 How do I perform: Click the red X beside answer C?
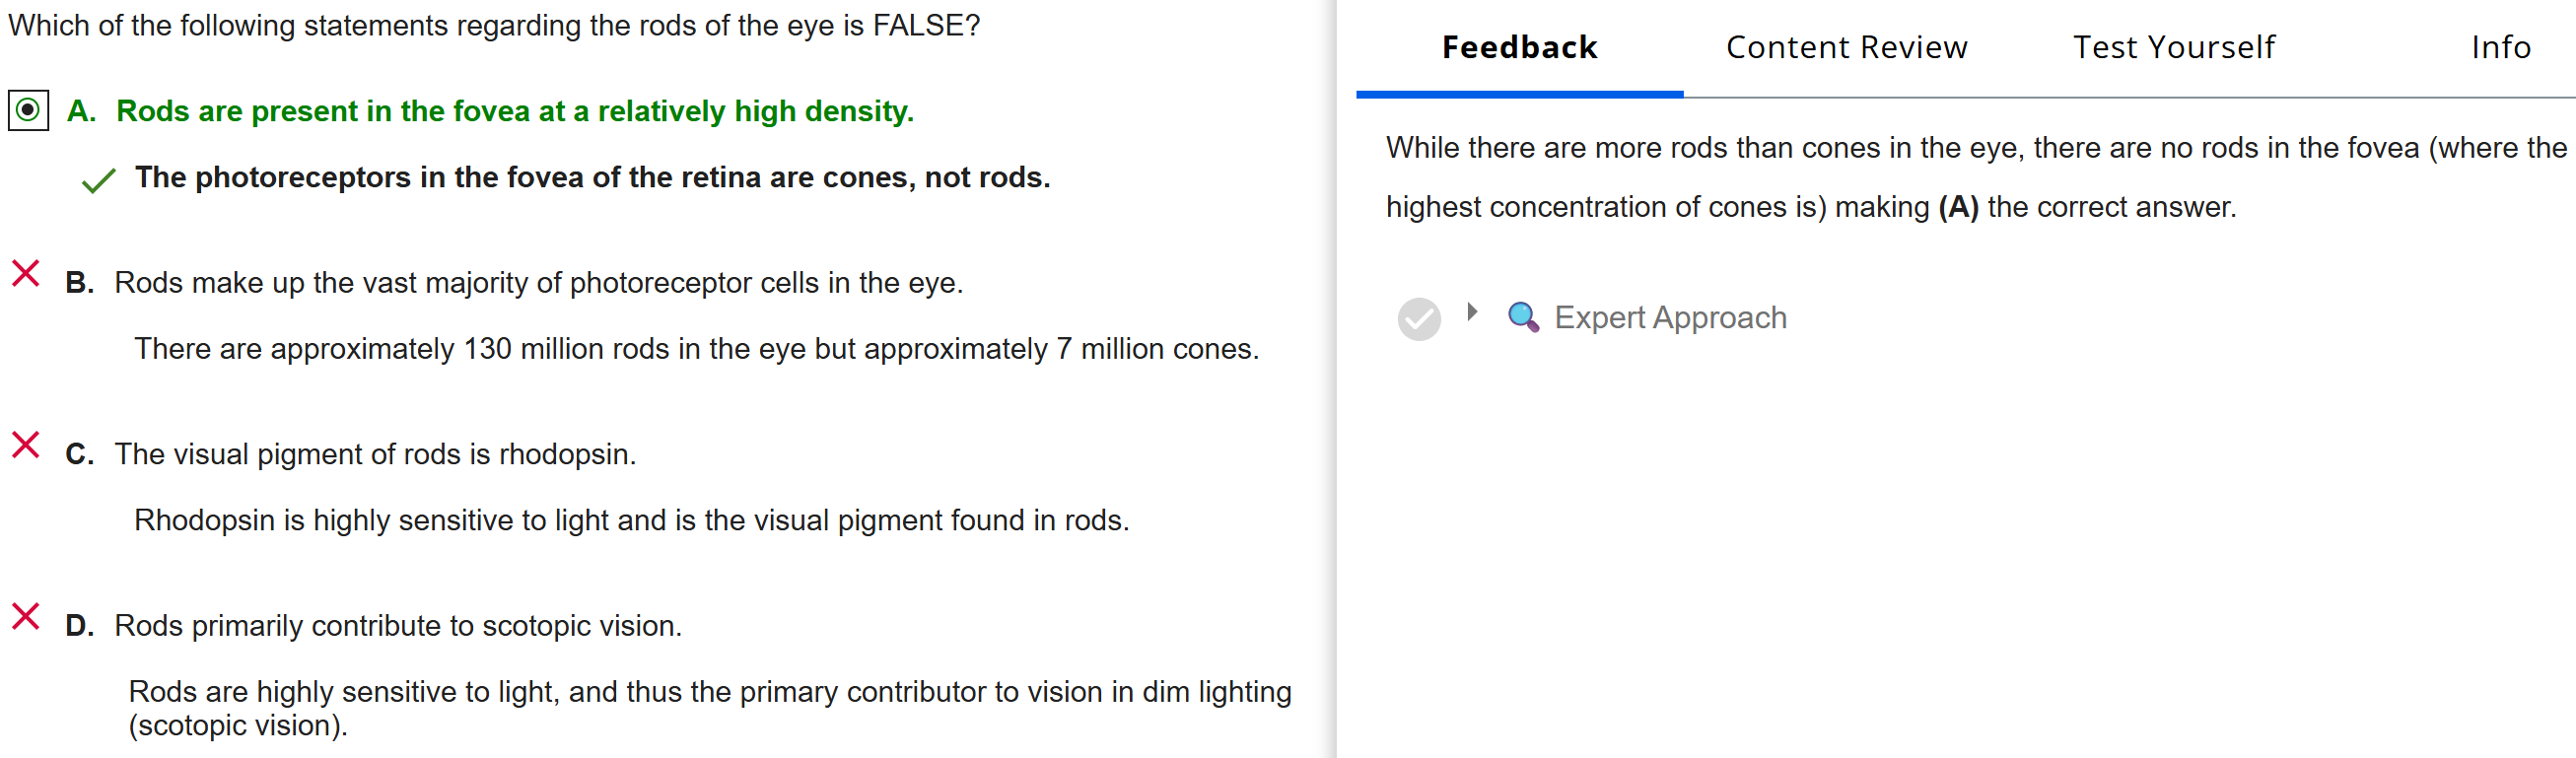click(x=25, y=445)
